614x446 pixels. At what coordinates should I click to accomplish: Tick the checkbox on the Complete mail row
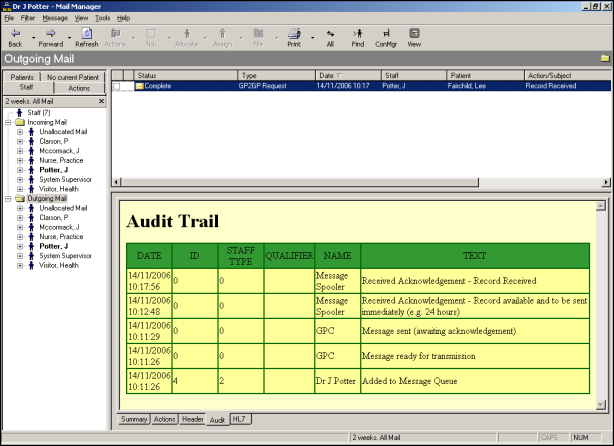point(117,87)
